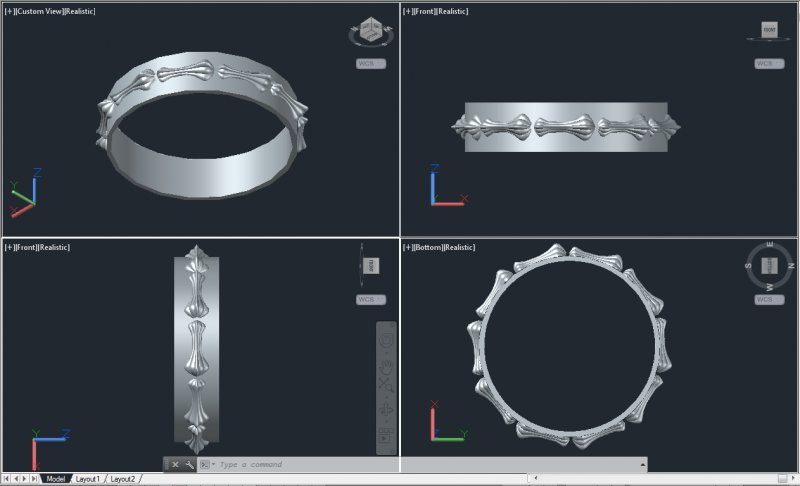Click the W compass direction on the Bottom ViewCube
Viewport: 800px width, 486px height.
769,287
